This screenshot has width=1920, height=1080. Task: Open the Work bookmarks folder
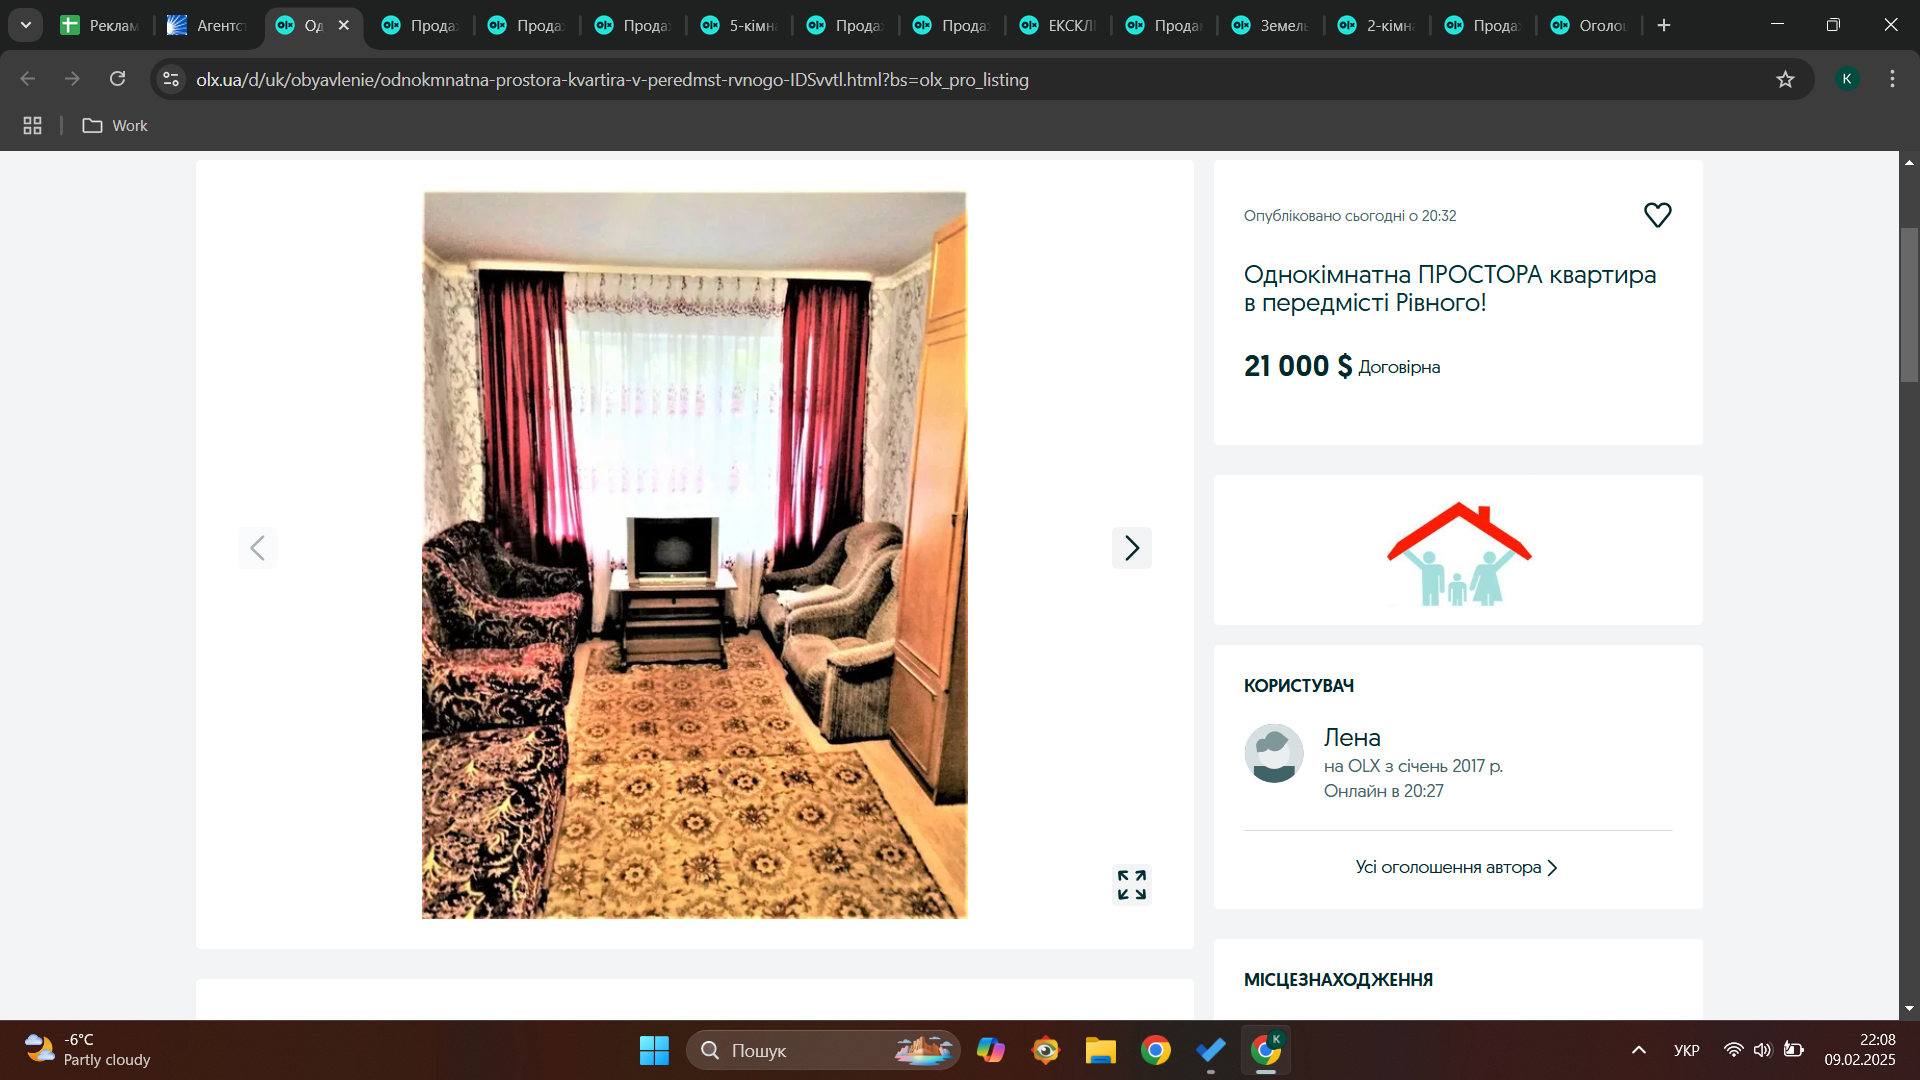[115, 125]
